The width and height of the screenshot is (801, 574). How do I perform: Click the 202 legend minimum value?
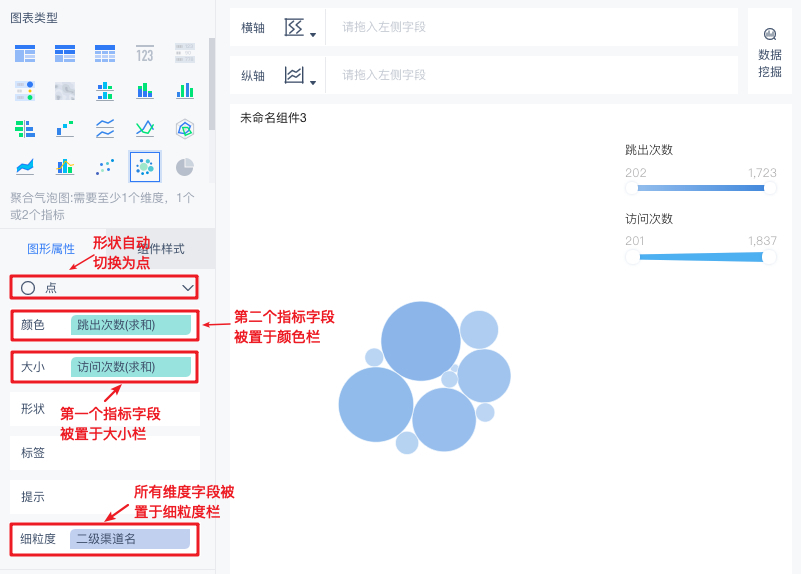[x=635, y=173]
